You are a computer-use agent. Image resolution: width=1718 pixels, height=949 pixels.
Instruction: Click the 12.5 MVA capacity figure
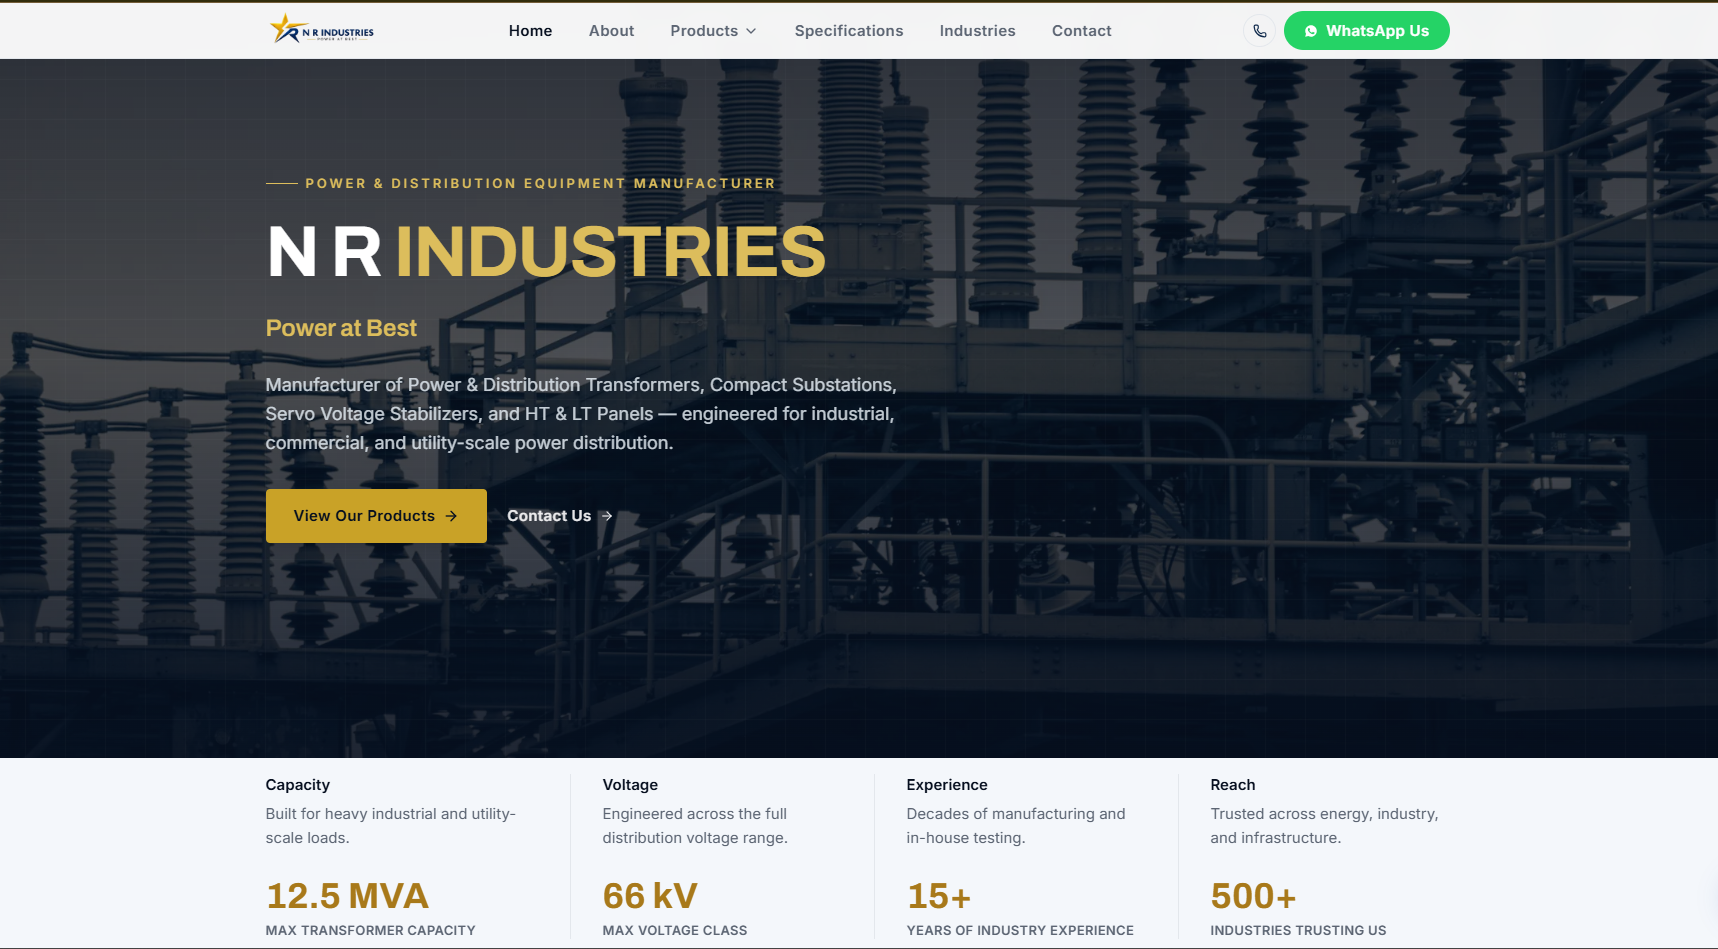(347, 896)
